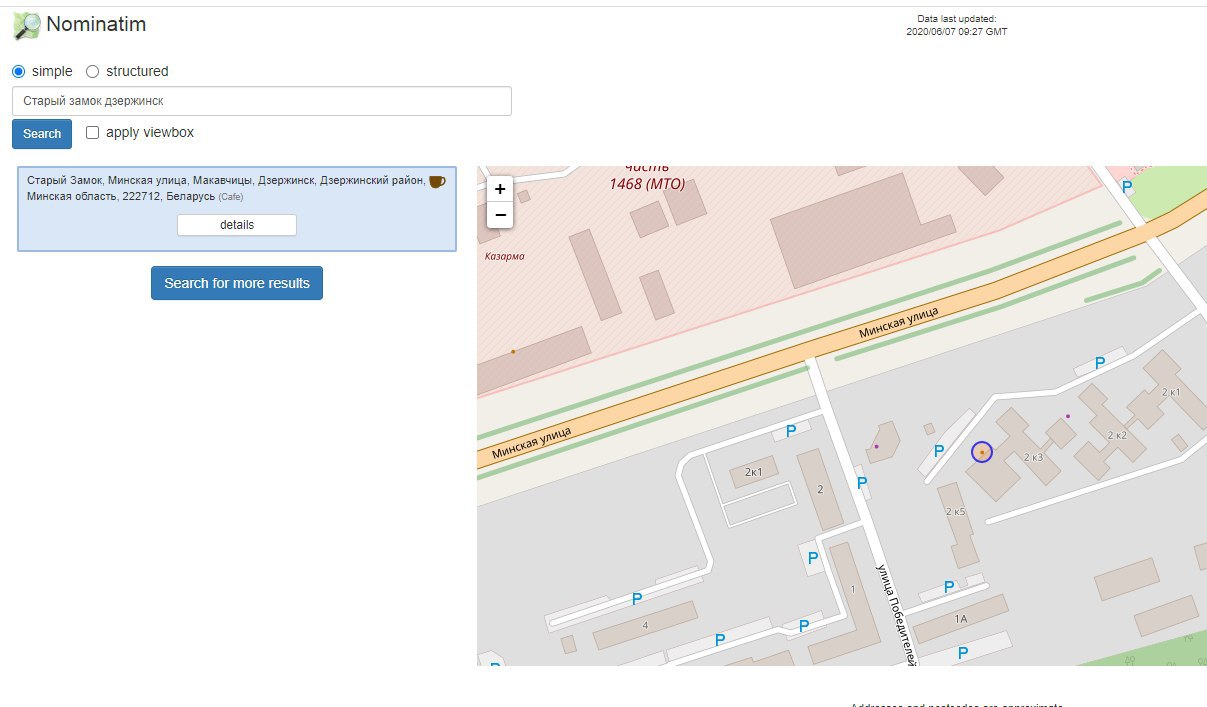Select the simple search radio button
Image resolution: width=1207 pixels, height=707 pixels.
pyautogui.click(x=18, y=71)
